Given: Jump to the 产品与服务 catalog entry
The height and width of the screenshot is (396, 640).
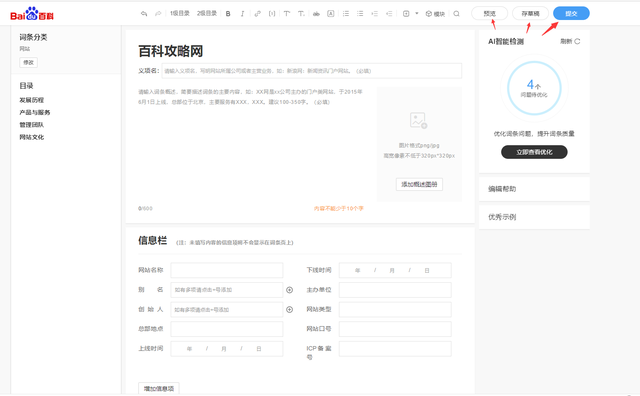Looking at the screenshot, I should pyautogui.click(x=35, y=112).
